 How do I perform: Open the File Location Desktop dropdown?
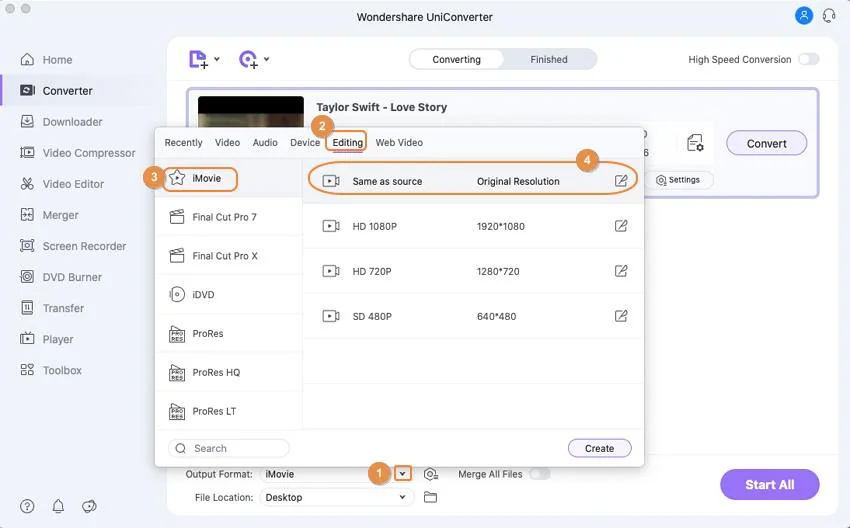point(336,497)
